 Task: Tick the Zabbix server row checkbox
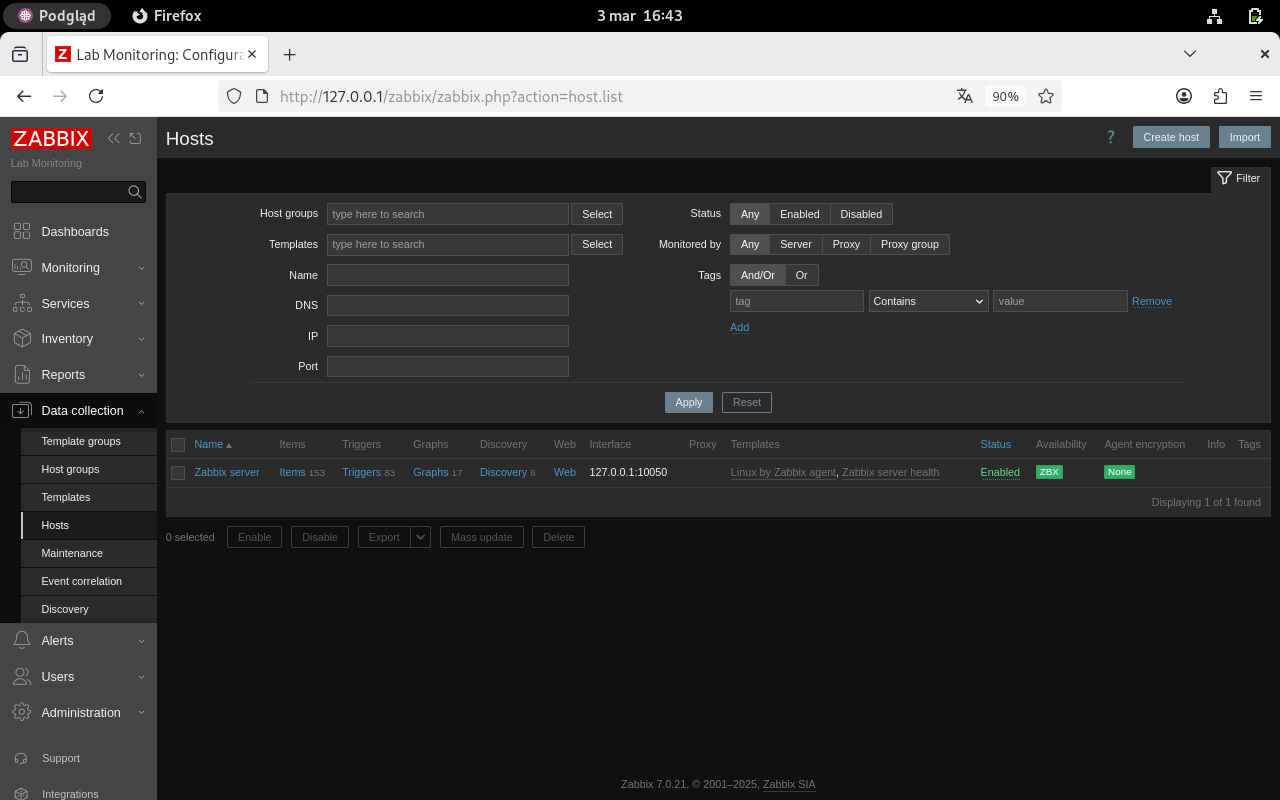click(x=178, y=473)
